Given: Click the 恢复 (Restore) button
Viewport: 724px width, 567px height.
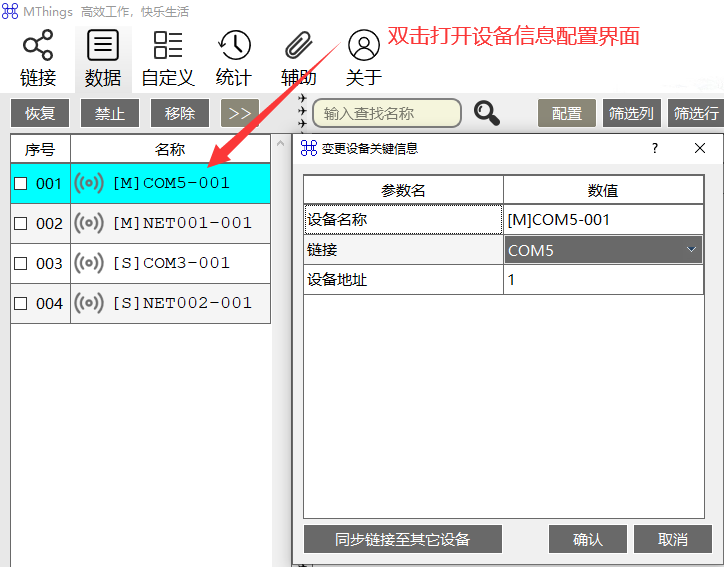Looking at the screenshot, I should click(40, 113).
